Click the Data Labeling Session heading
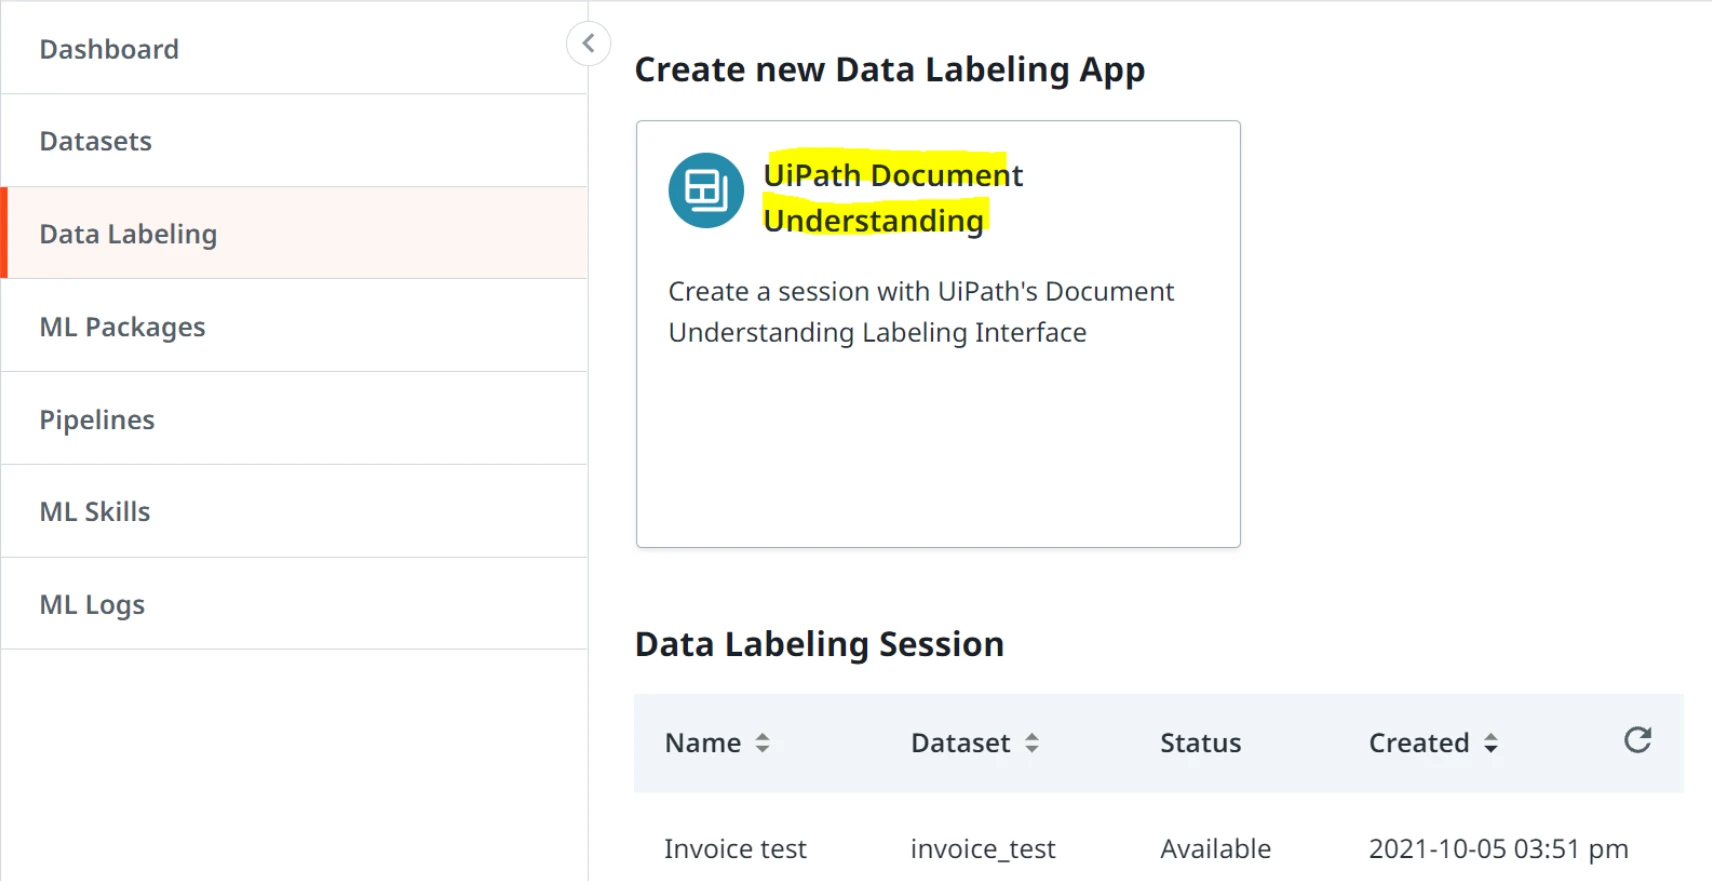The width and height of the screenshot is (1712, 881). pos(819,645)
